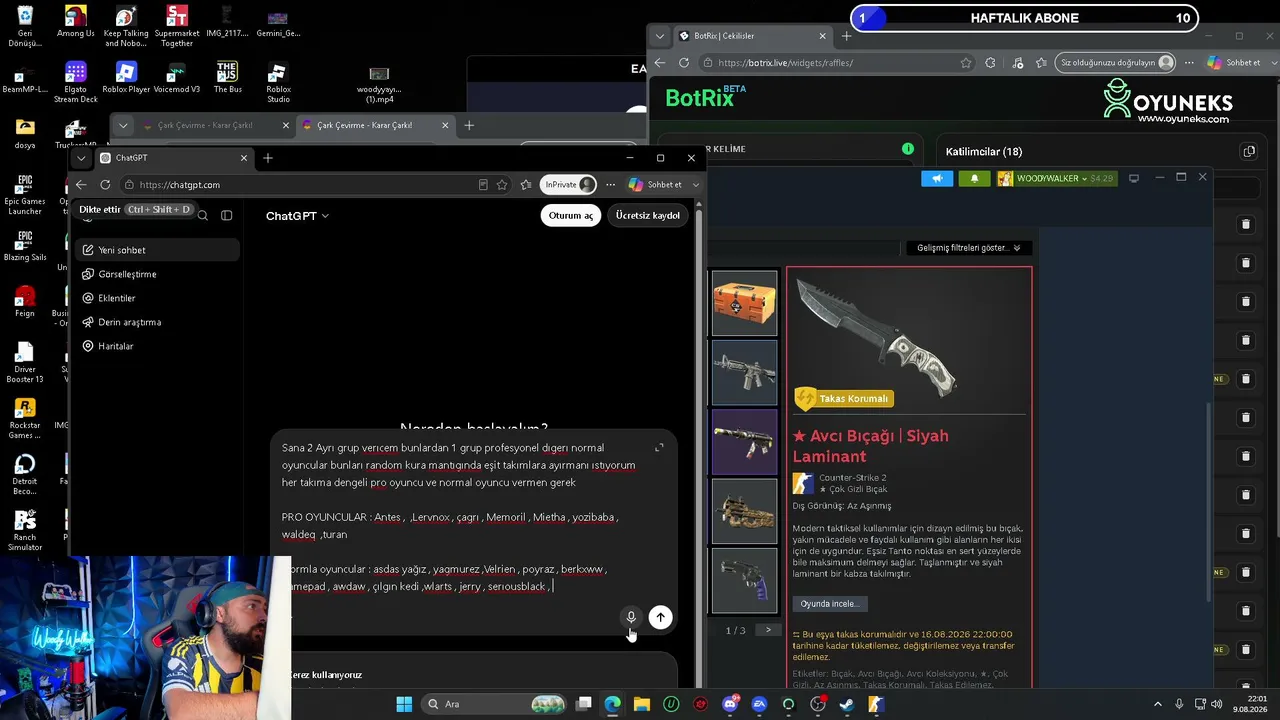Open Epic Games Launcher desktop icon
This screenshot has width=1280, height=720.
click(x=25, y=195)
